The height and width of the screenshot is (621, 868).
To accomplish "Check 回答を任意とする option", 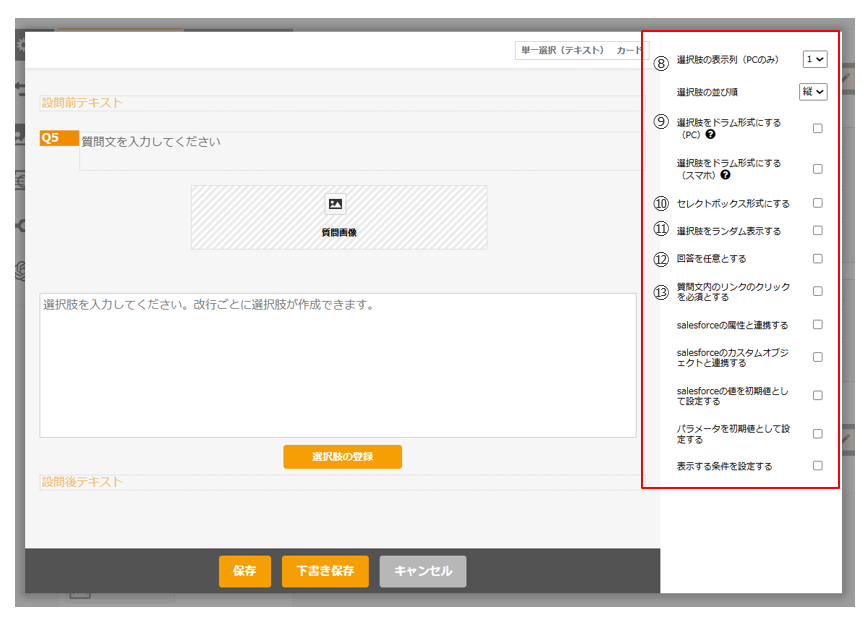I will click(x=818, y=258).
